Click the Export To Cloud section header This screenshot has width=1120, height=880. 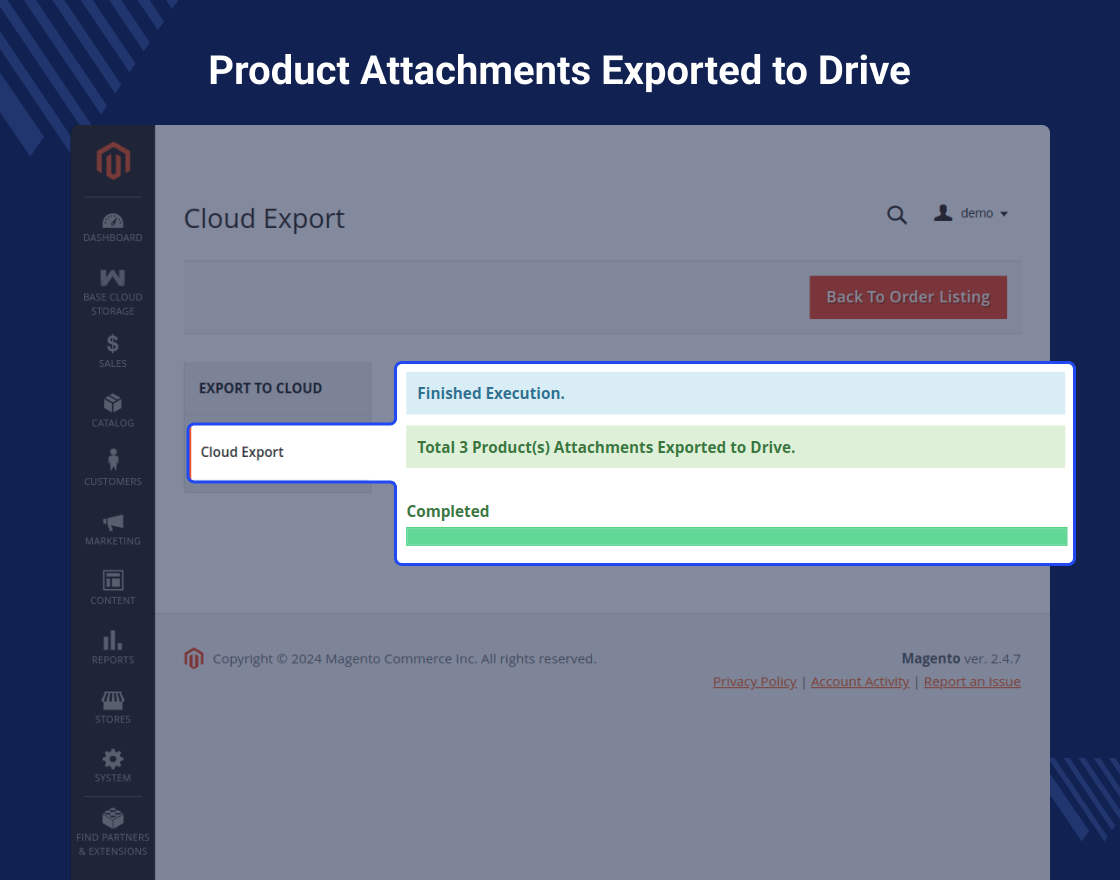260,388
